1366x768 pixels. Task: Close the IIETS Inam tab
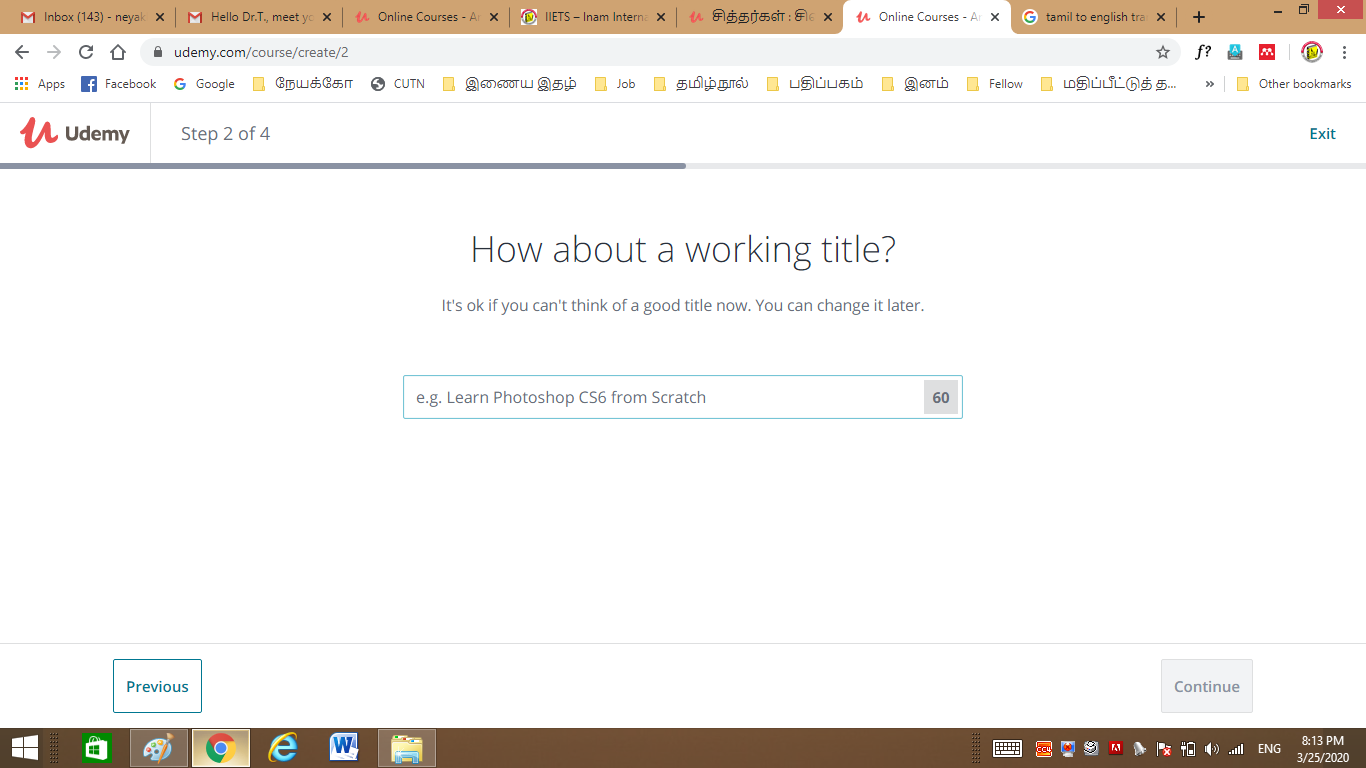pyautogui.click(x=661, y=17)
